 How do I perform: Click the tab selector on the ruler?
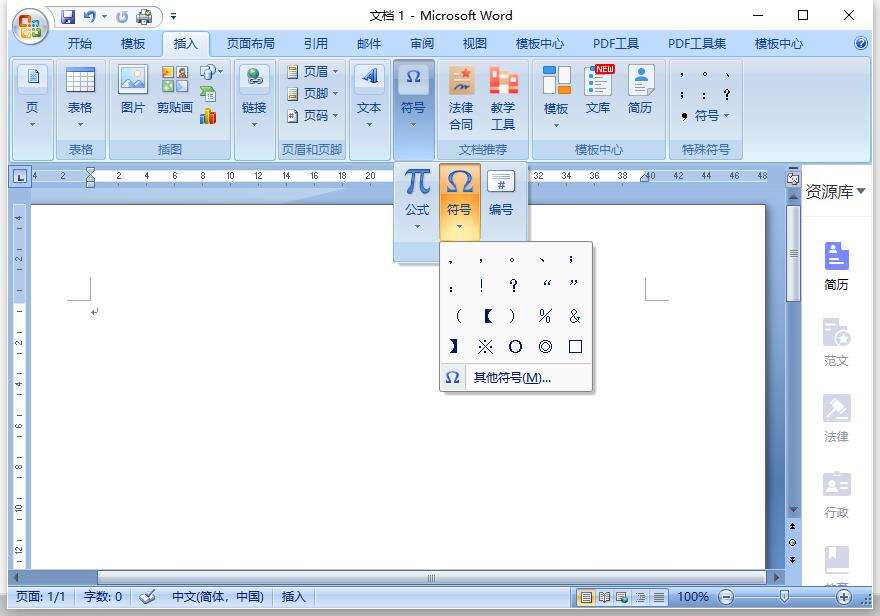point(20,177)
